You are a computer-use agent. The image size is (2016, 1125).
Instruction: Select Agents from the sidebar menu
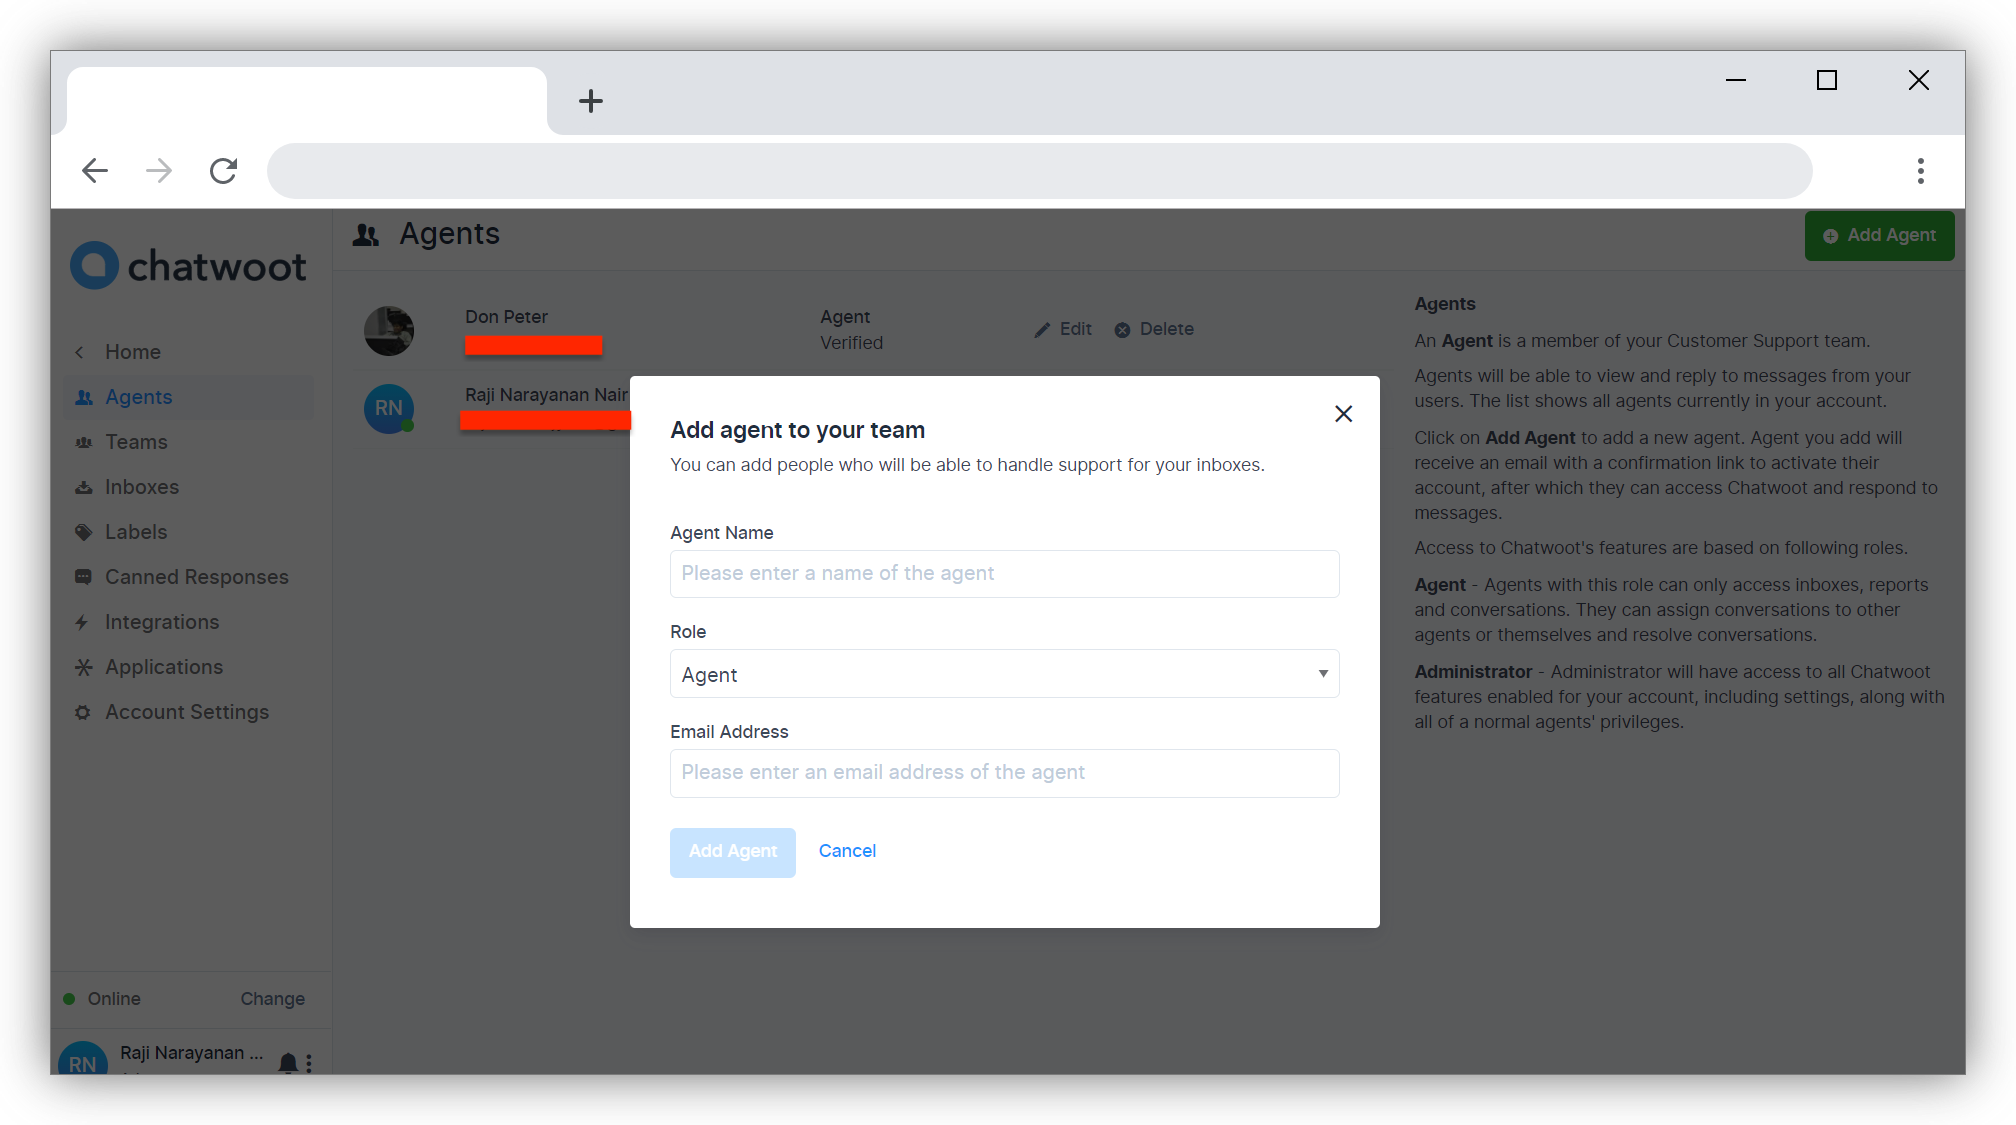[140, 396]
